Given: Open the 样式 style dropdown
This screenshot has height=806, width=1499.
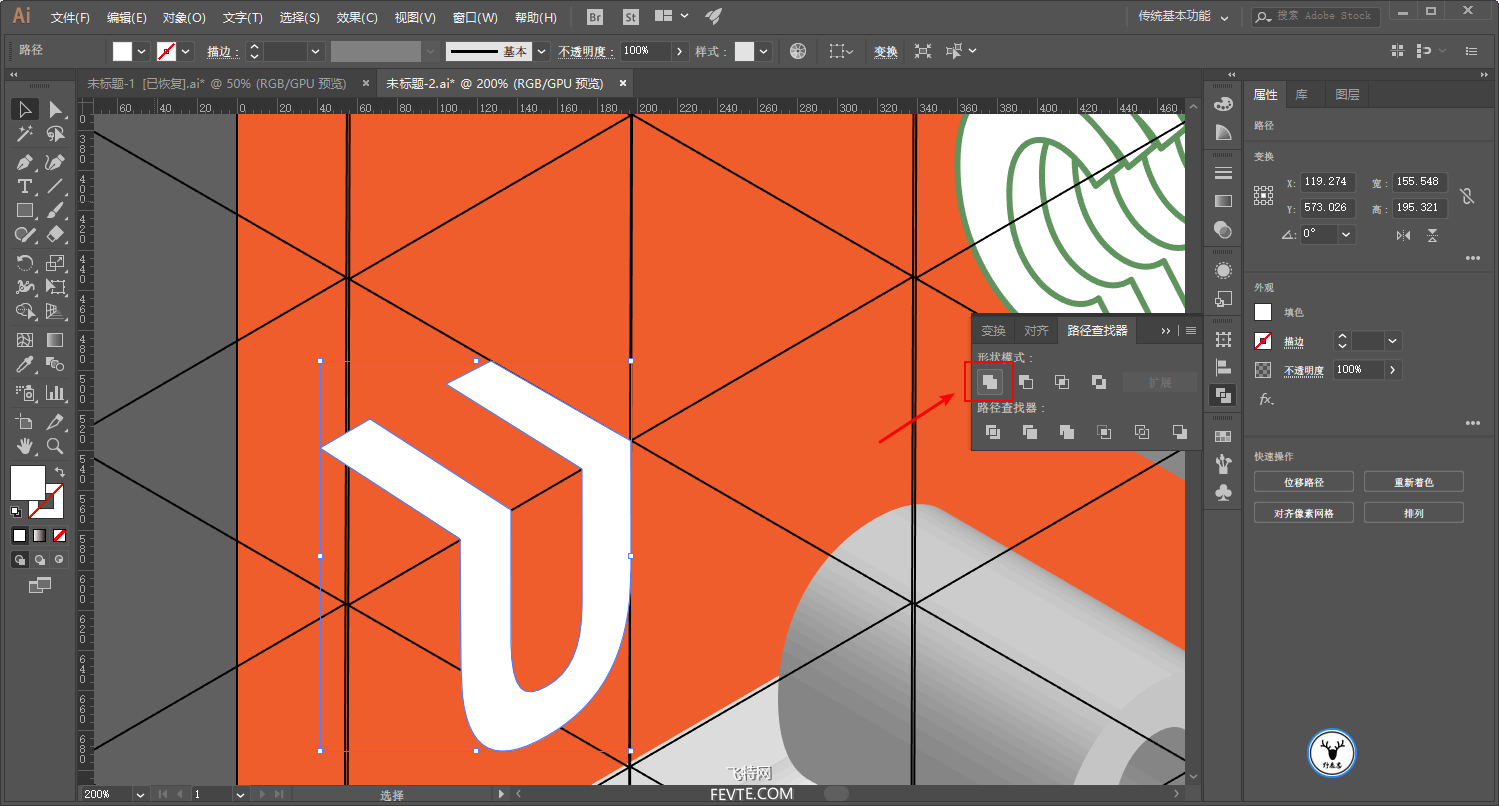Looking at the screenshot, I should tap(764, 51).
